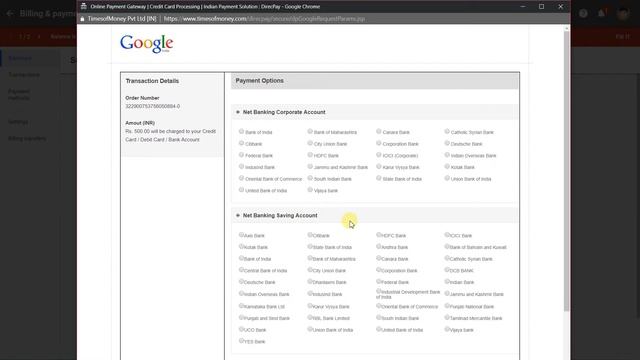
Task: Choose IndusInd Bank under Corporate Account
Action: tap(242, 167)
